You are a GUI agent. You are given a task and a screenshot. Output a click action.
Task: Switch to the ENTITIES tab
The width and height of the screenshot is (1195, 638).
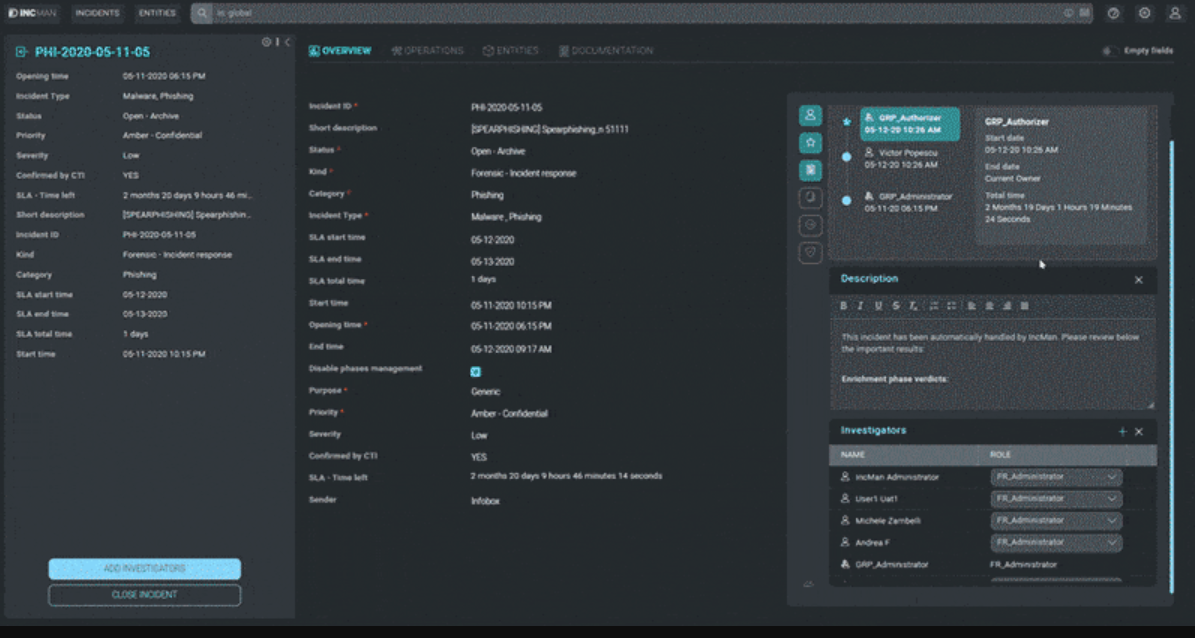point(511,51)
